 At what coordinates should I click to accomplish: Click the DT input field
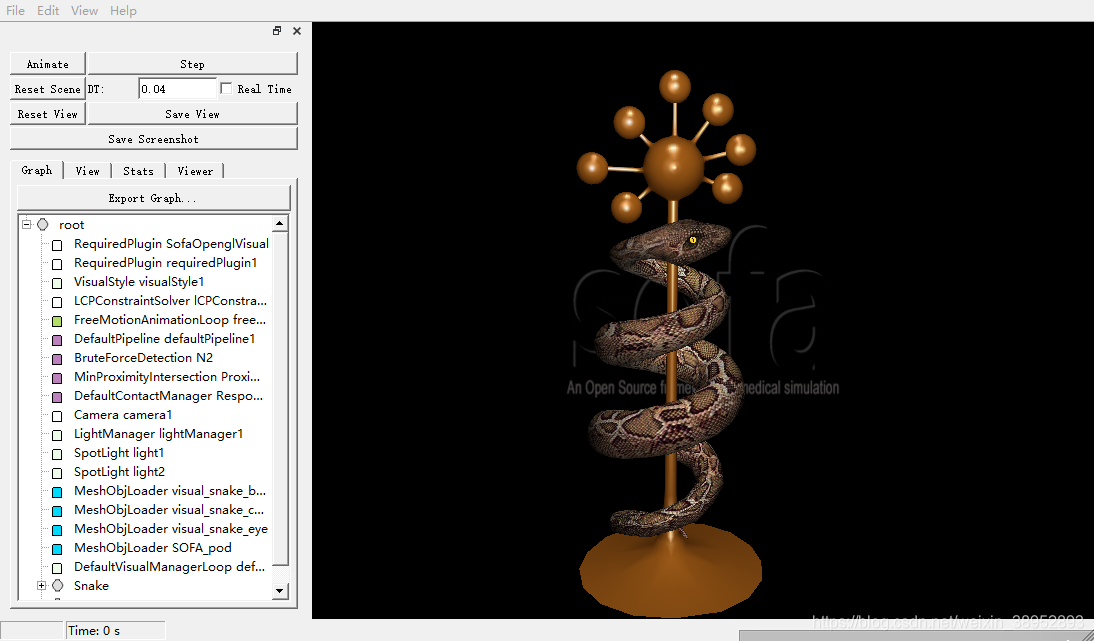tap(177, 89)
